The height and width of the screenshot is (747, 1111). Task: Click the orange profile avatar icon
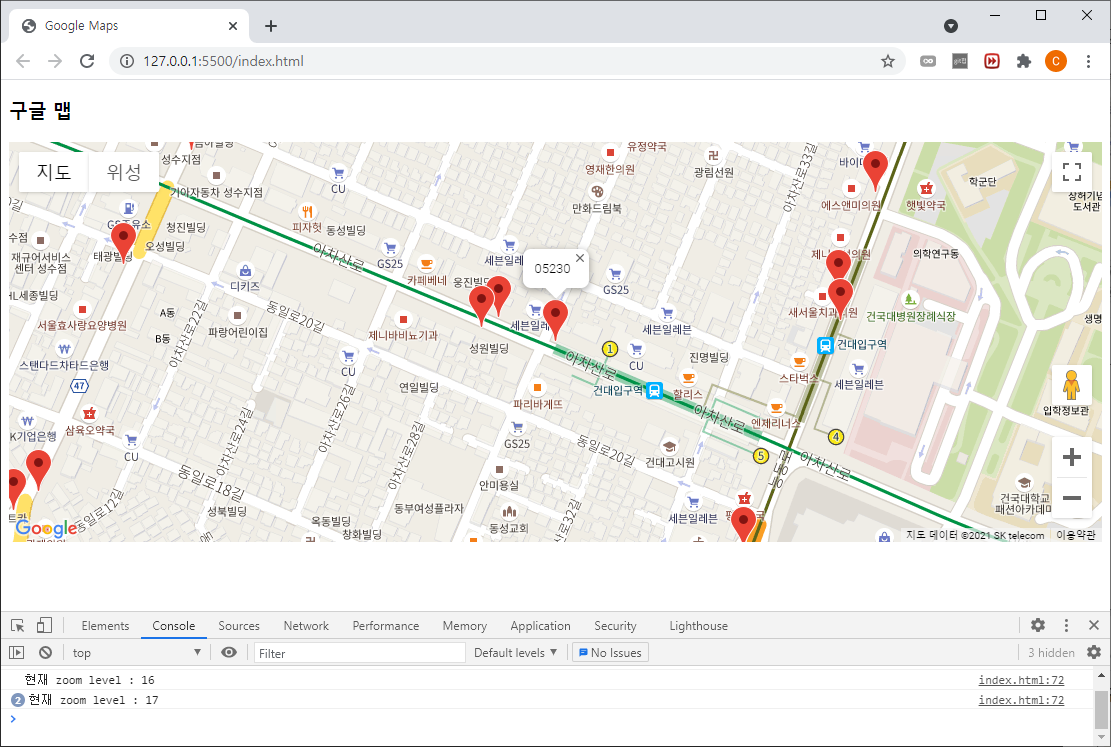tap(1056, 61)
